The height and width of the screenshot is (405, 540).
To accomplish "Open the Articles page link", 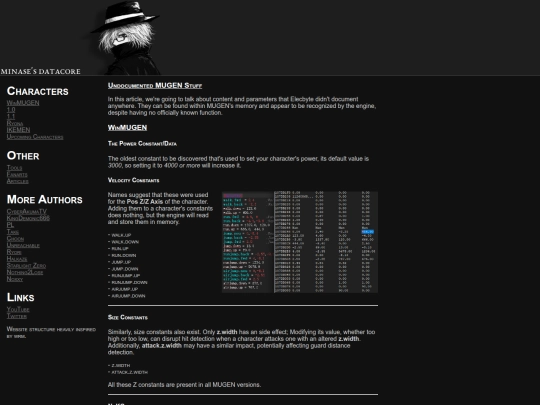I will pos(18,181).
